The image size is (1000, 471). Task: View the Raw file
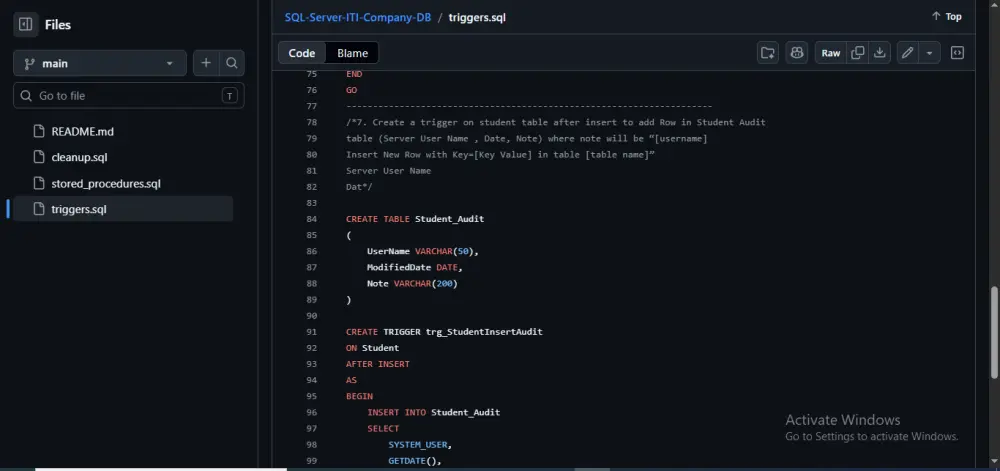831,53
